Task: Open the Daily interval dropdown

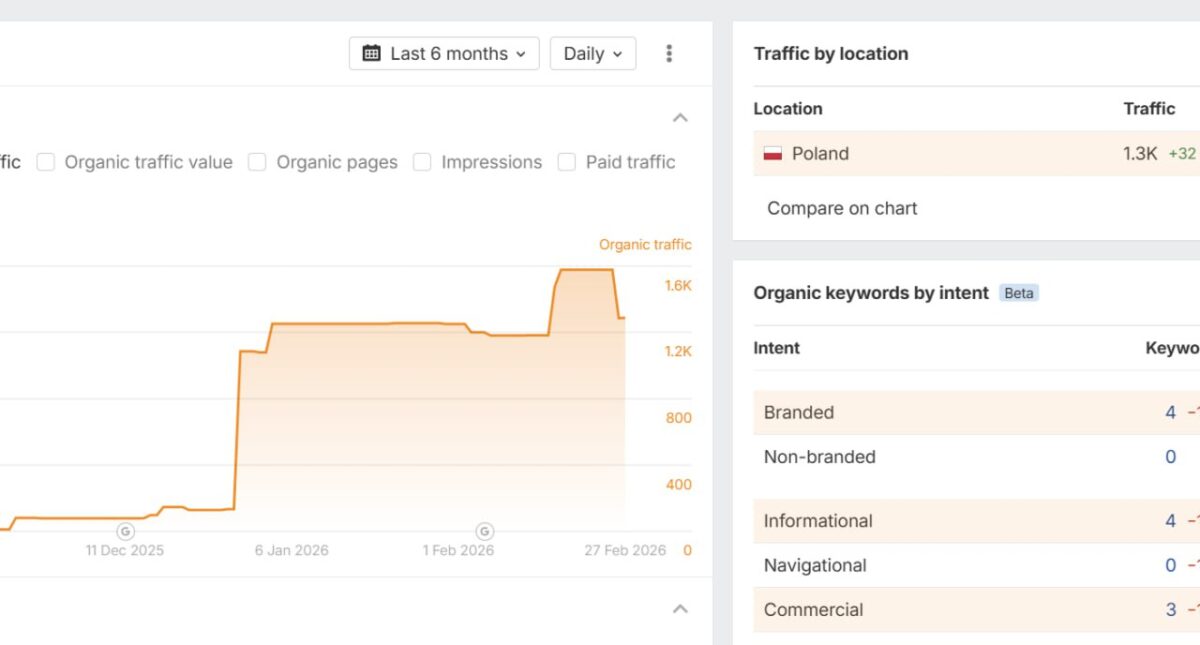Action: (x=593, y=54)
